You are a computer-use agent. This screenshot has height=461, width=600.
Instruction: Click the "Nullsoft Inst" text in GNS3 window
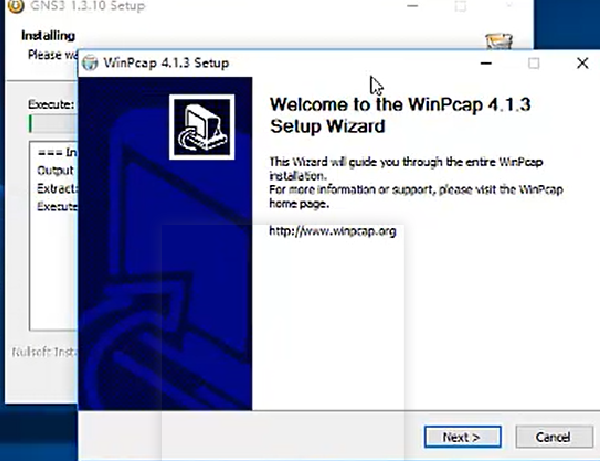click(x=44, y=352)
